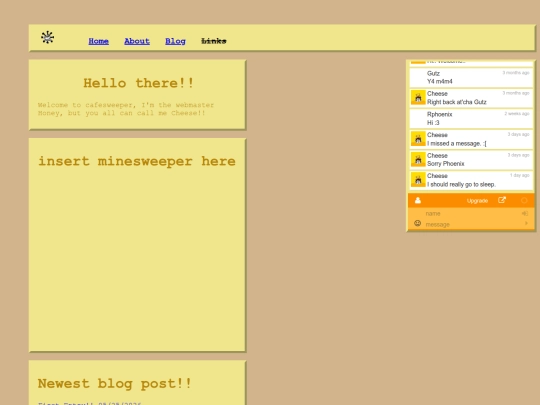Click the send arrow beside message field

point(526,224)
